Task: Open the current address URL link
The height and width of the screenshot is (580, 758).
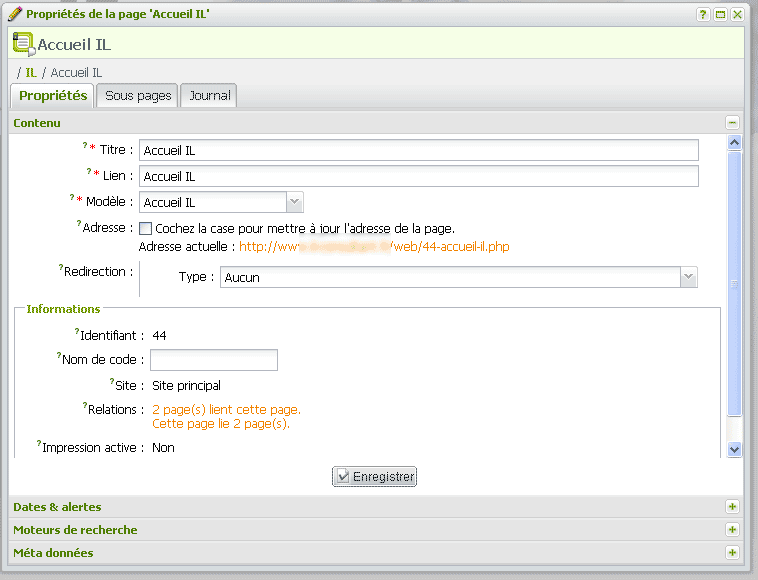Action: (374, 246)
